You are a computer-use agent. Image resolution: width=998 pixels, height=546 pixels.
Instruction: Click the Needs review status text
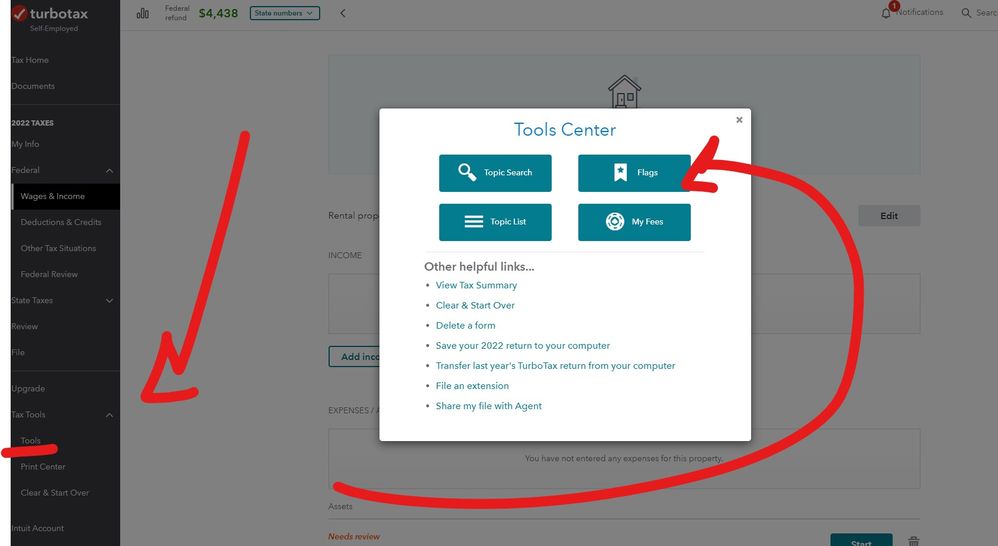pos(354,536)
